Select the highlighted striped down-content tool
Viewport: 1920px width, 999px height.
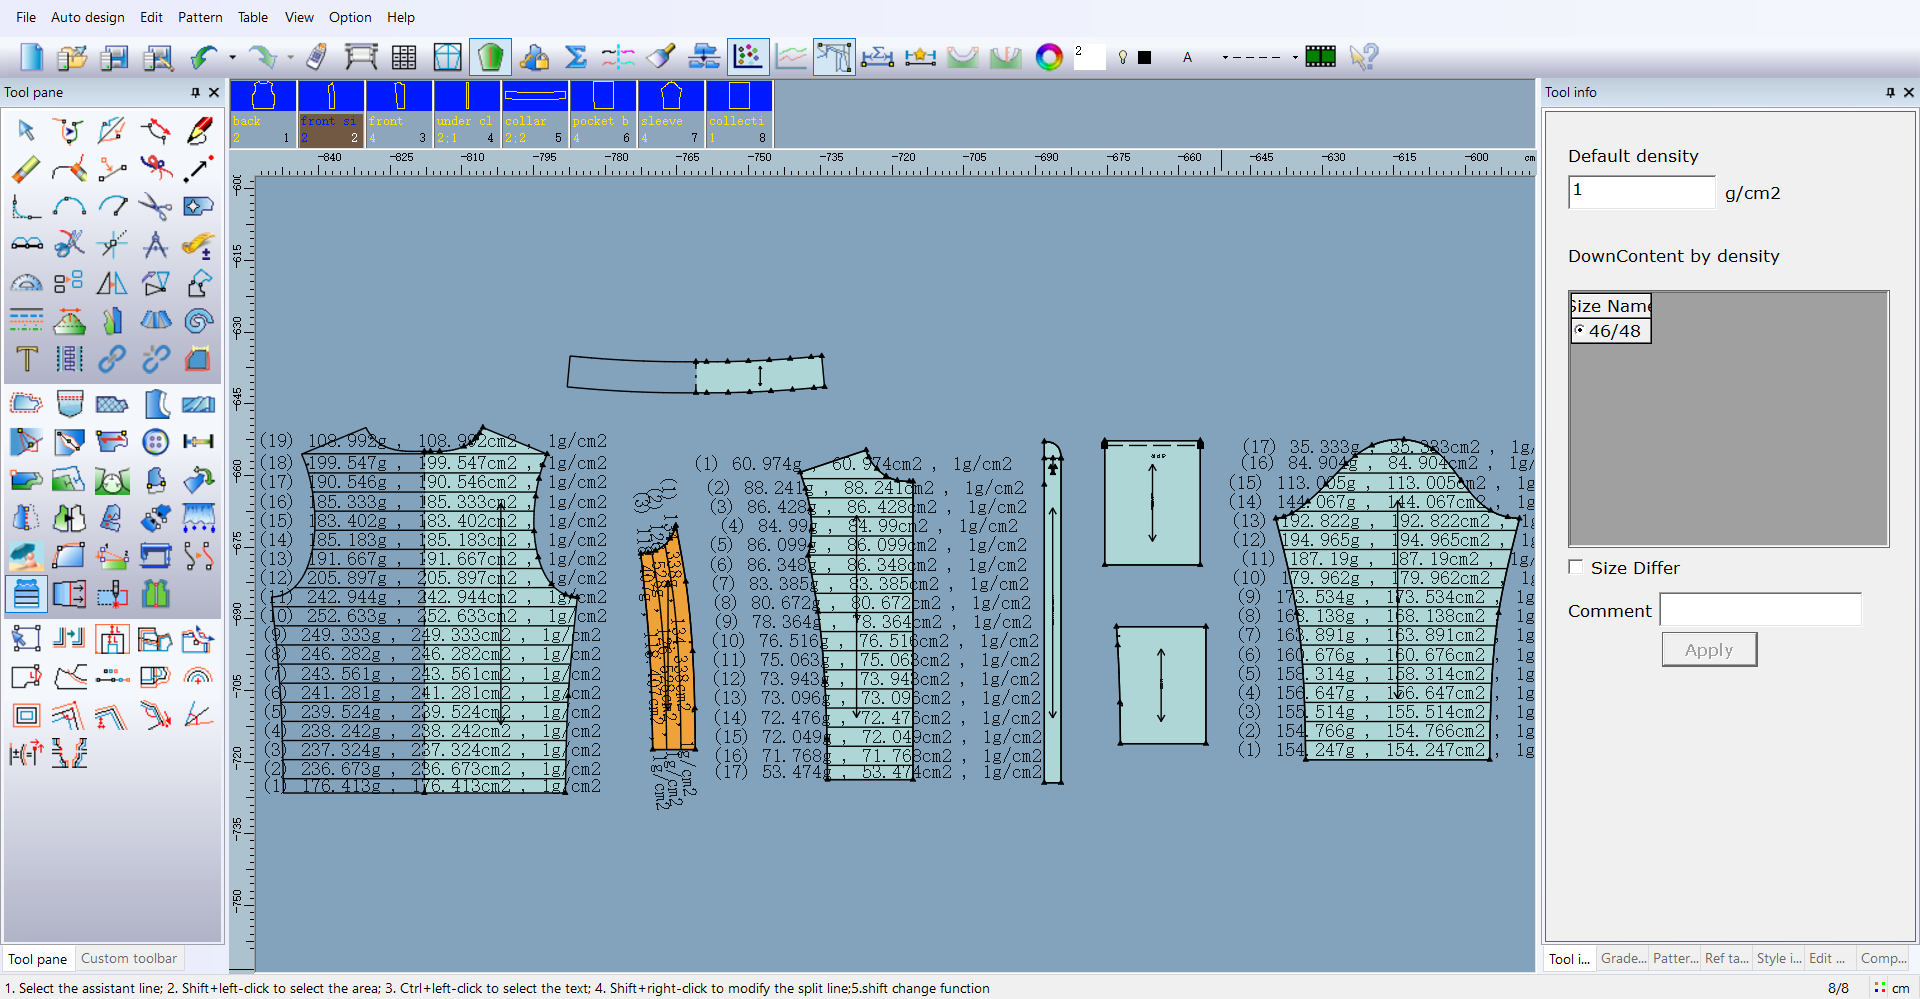pos(26,594)
